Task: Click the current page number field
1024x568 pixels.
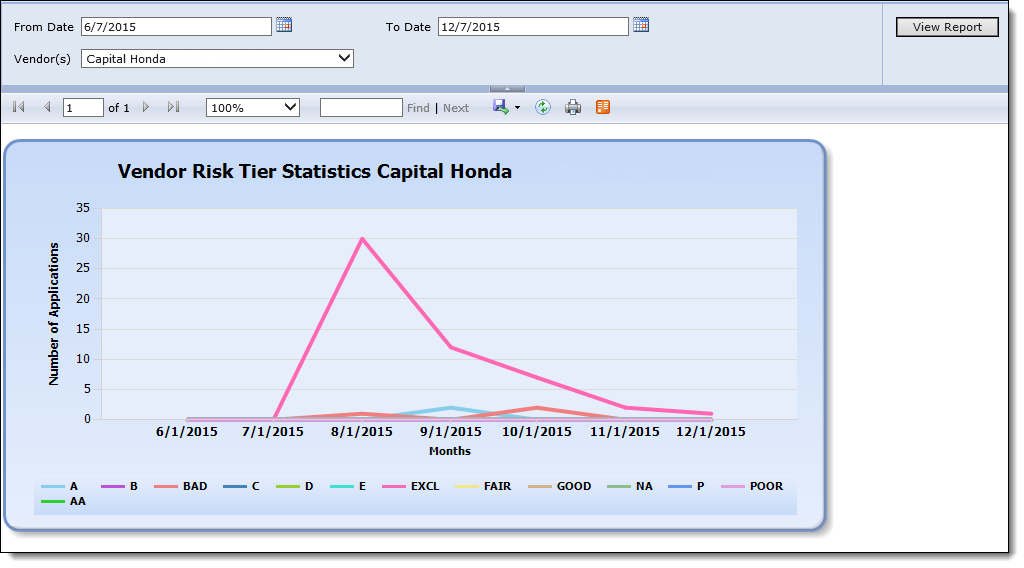Action: pyautogui.click(x=83, y=108)
